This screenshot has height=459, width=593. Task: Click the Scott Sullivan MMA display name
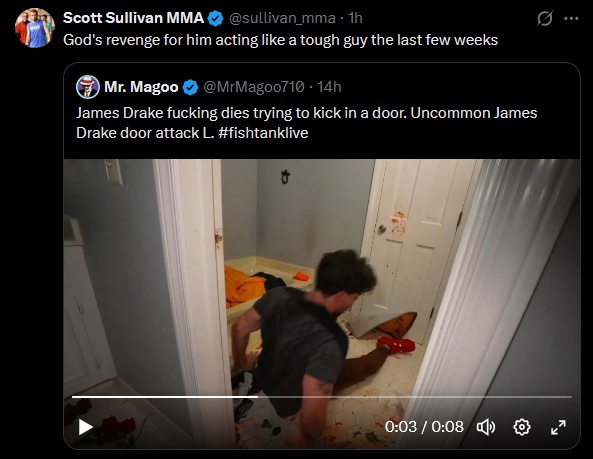pos(134,18)
